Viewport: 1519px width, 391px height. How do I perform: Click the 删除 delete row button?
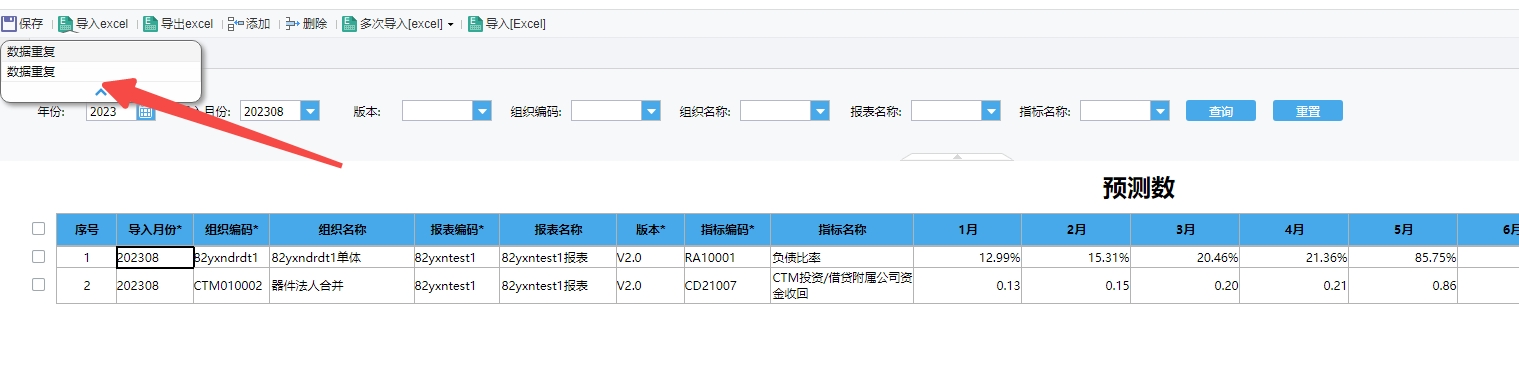[x=306, y=23]
